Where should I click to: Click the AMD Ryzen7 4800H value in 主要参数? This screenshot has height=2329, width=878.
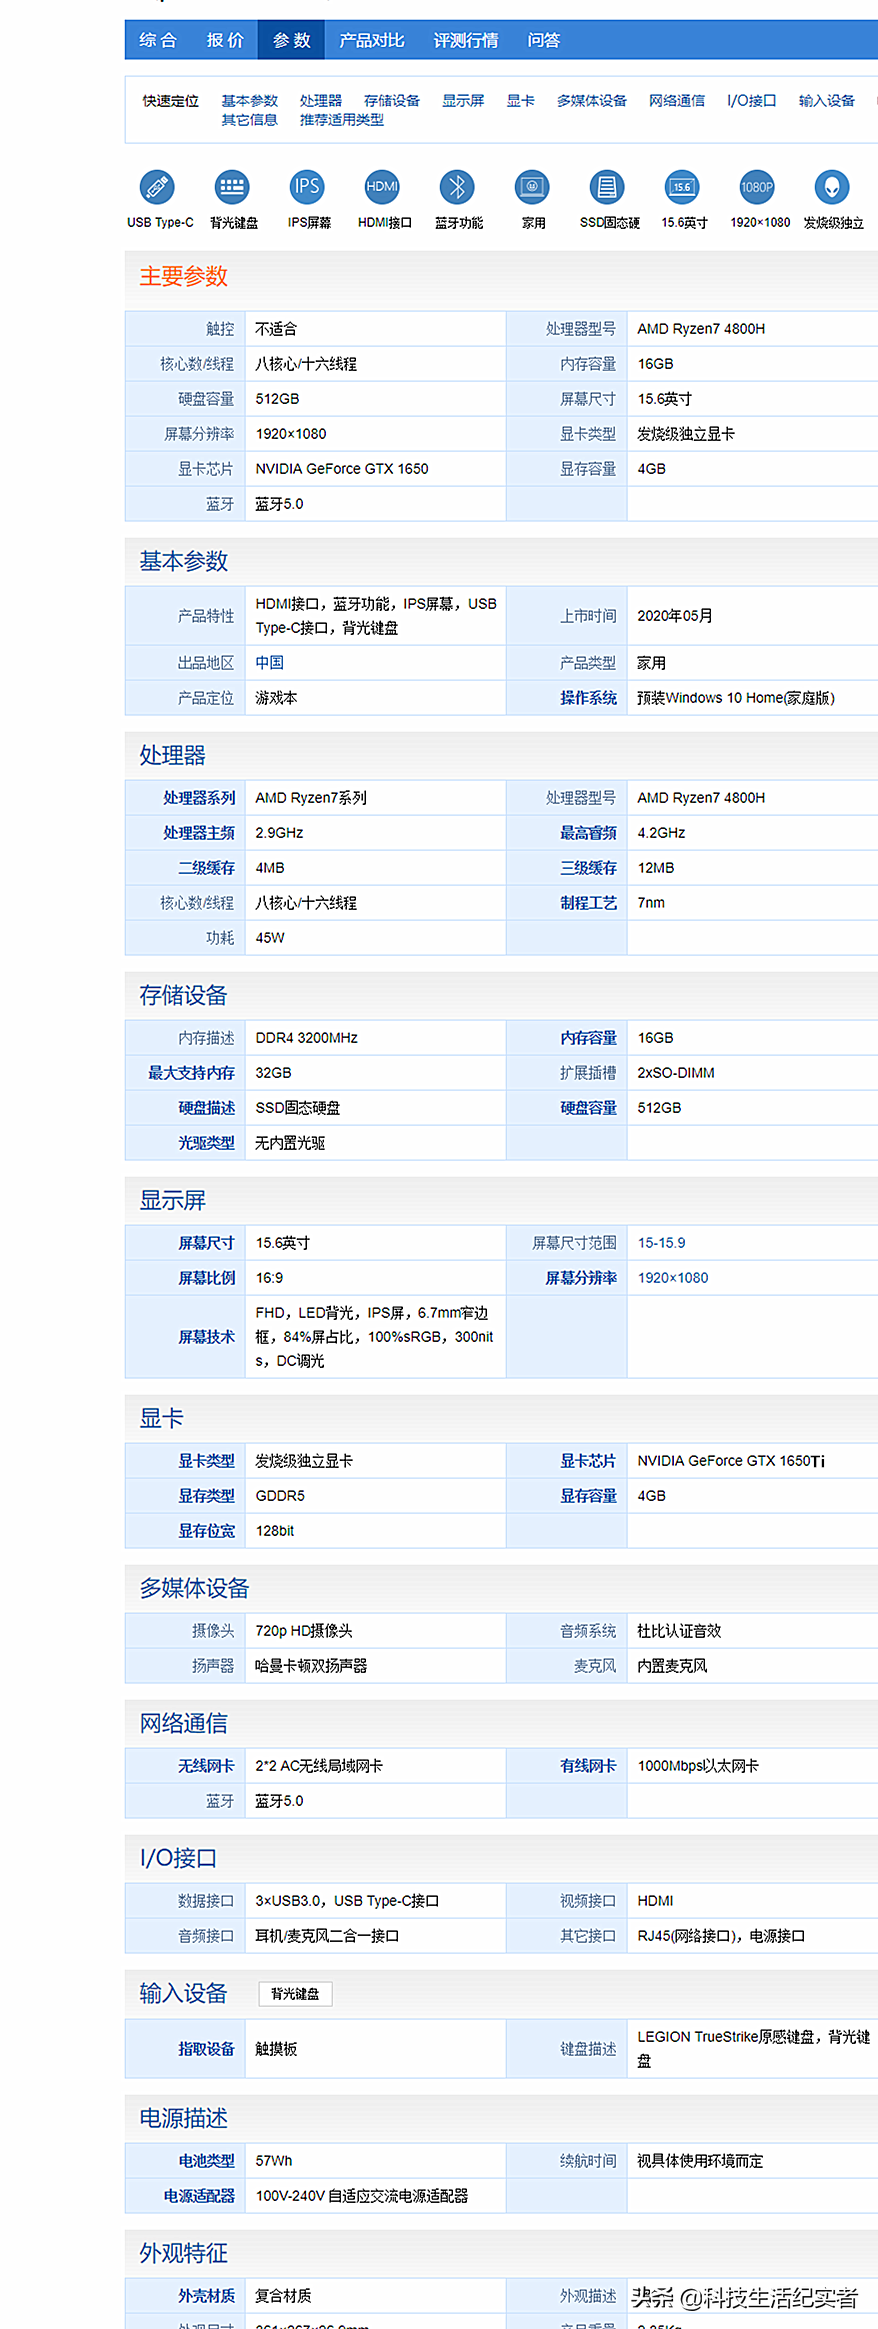(x=701, y=329)
